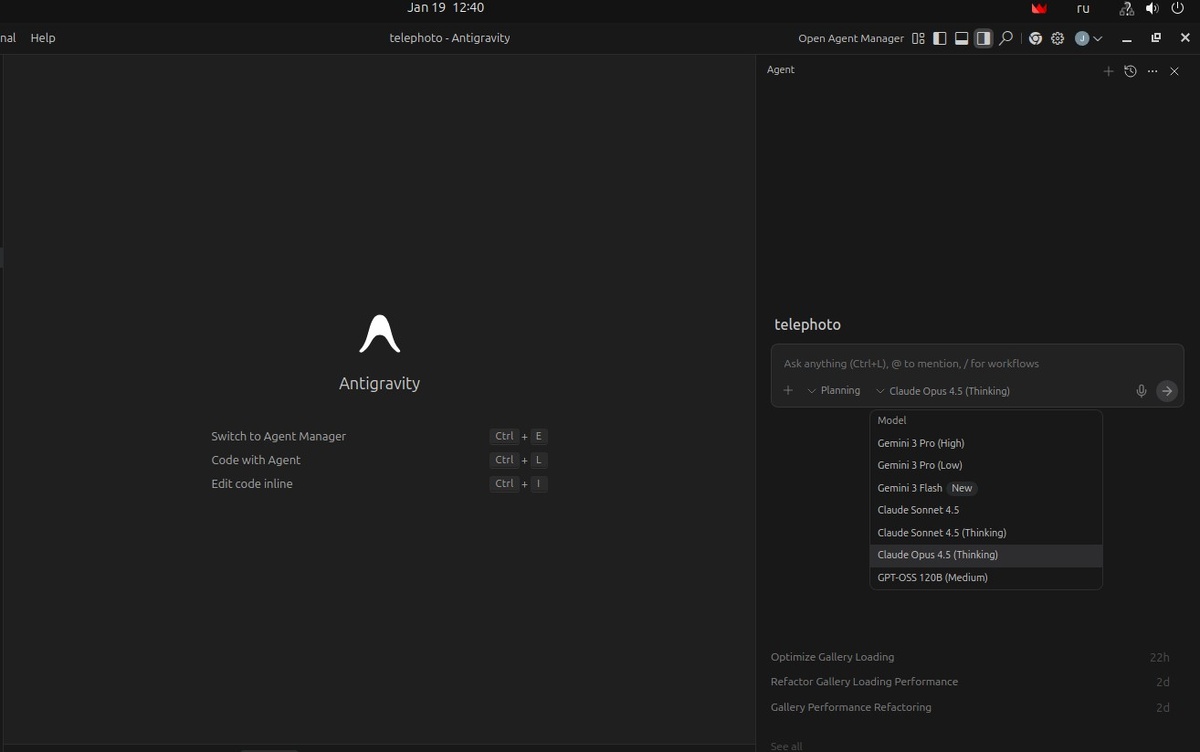Click the search magnifier in the title bar
Viewport: 1200px width, 752px height.
(x=1006, y=38)
